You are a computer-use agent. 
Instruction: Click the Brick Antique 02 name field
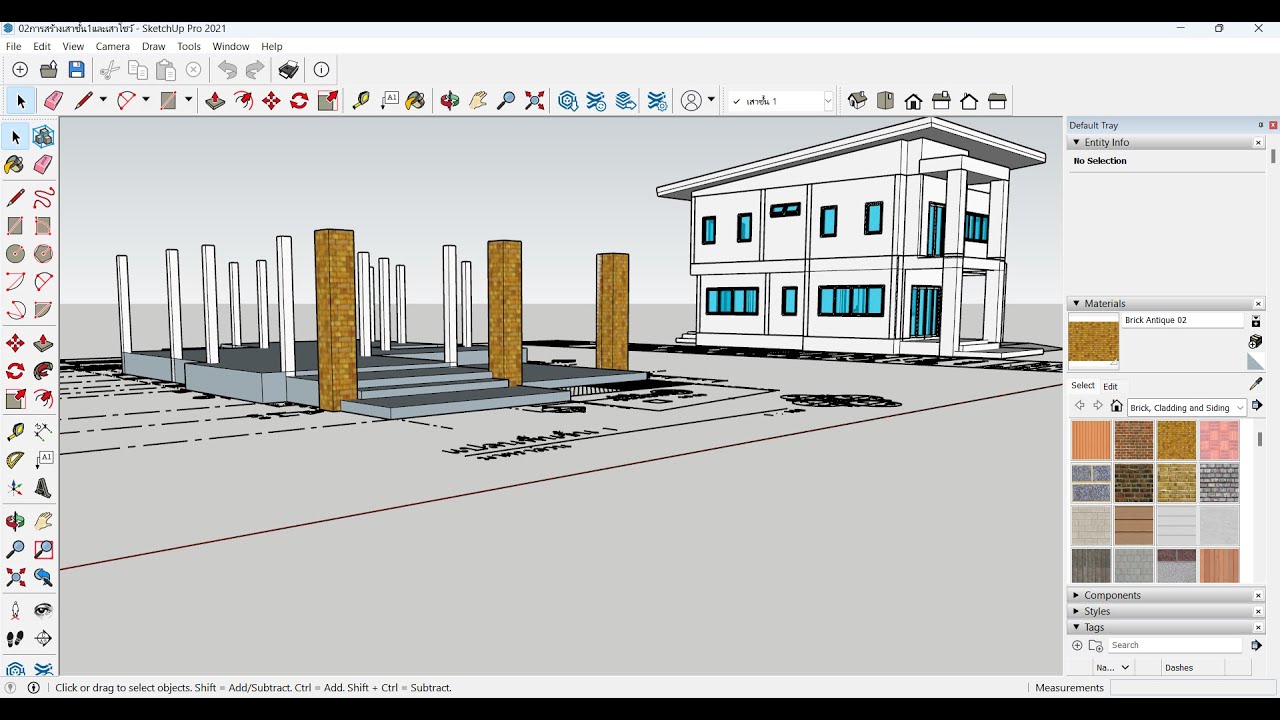click(x=1183, y=321)
